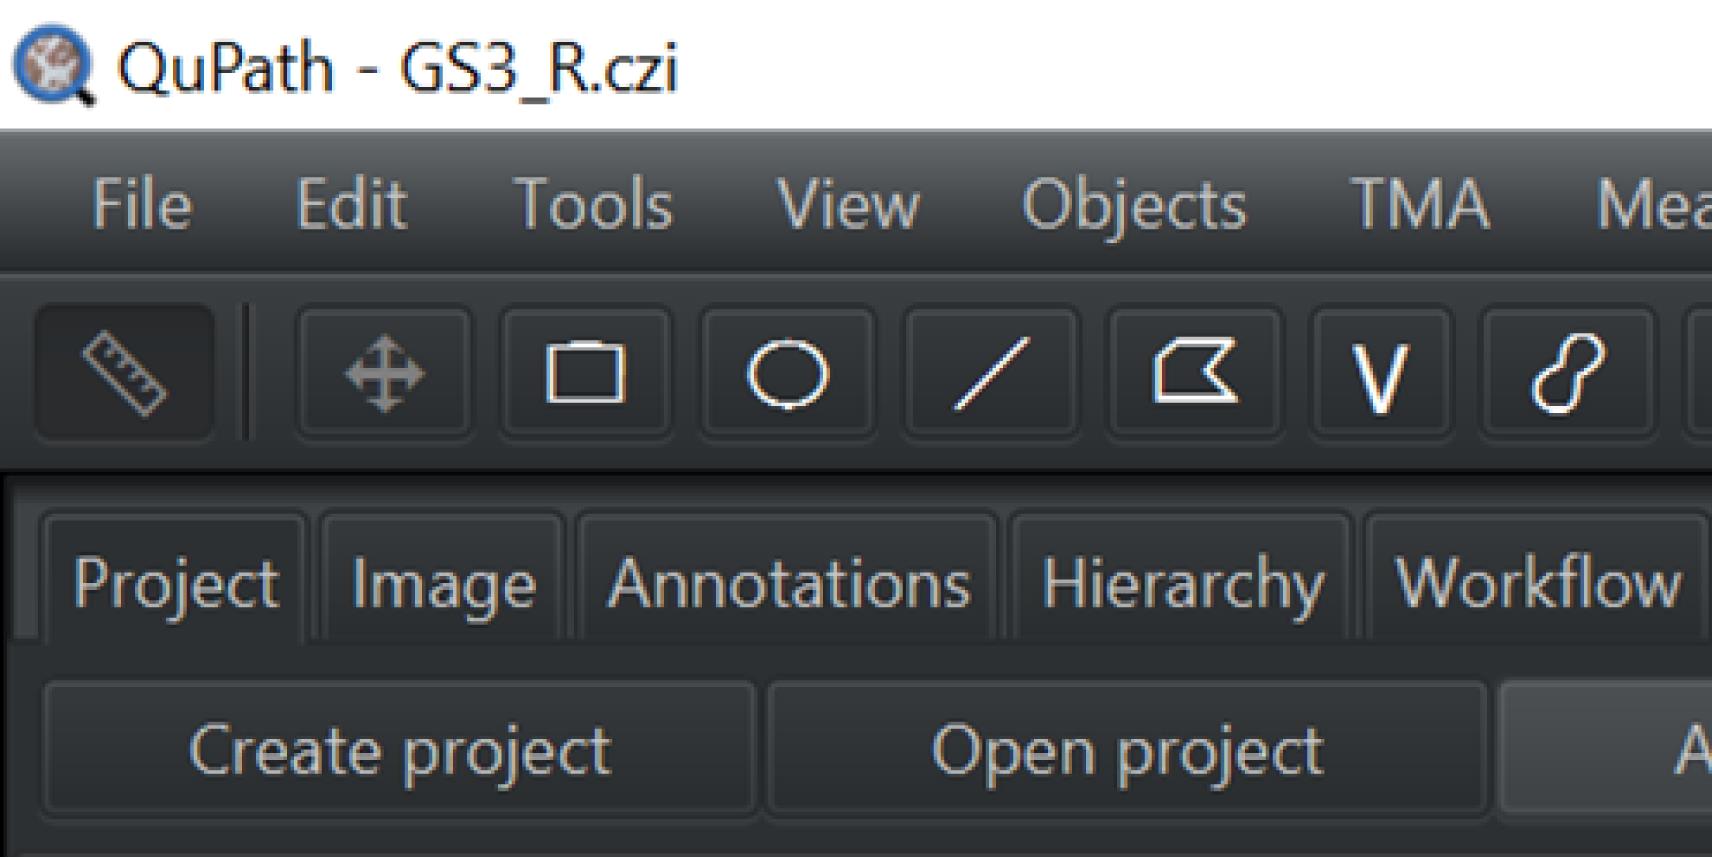Open the Objects menu

[x=1134, y=204]
